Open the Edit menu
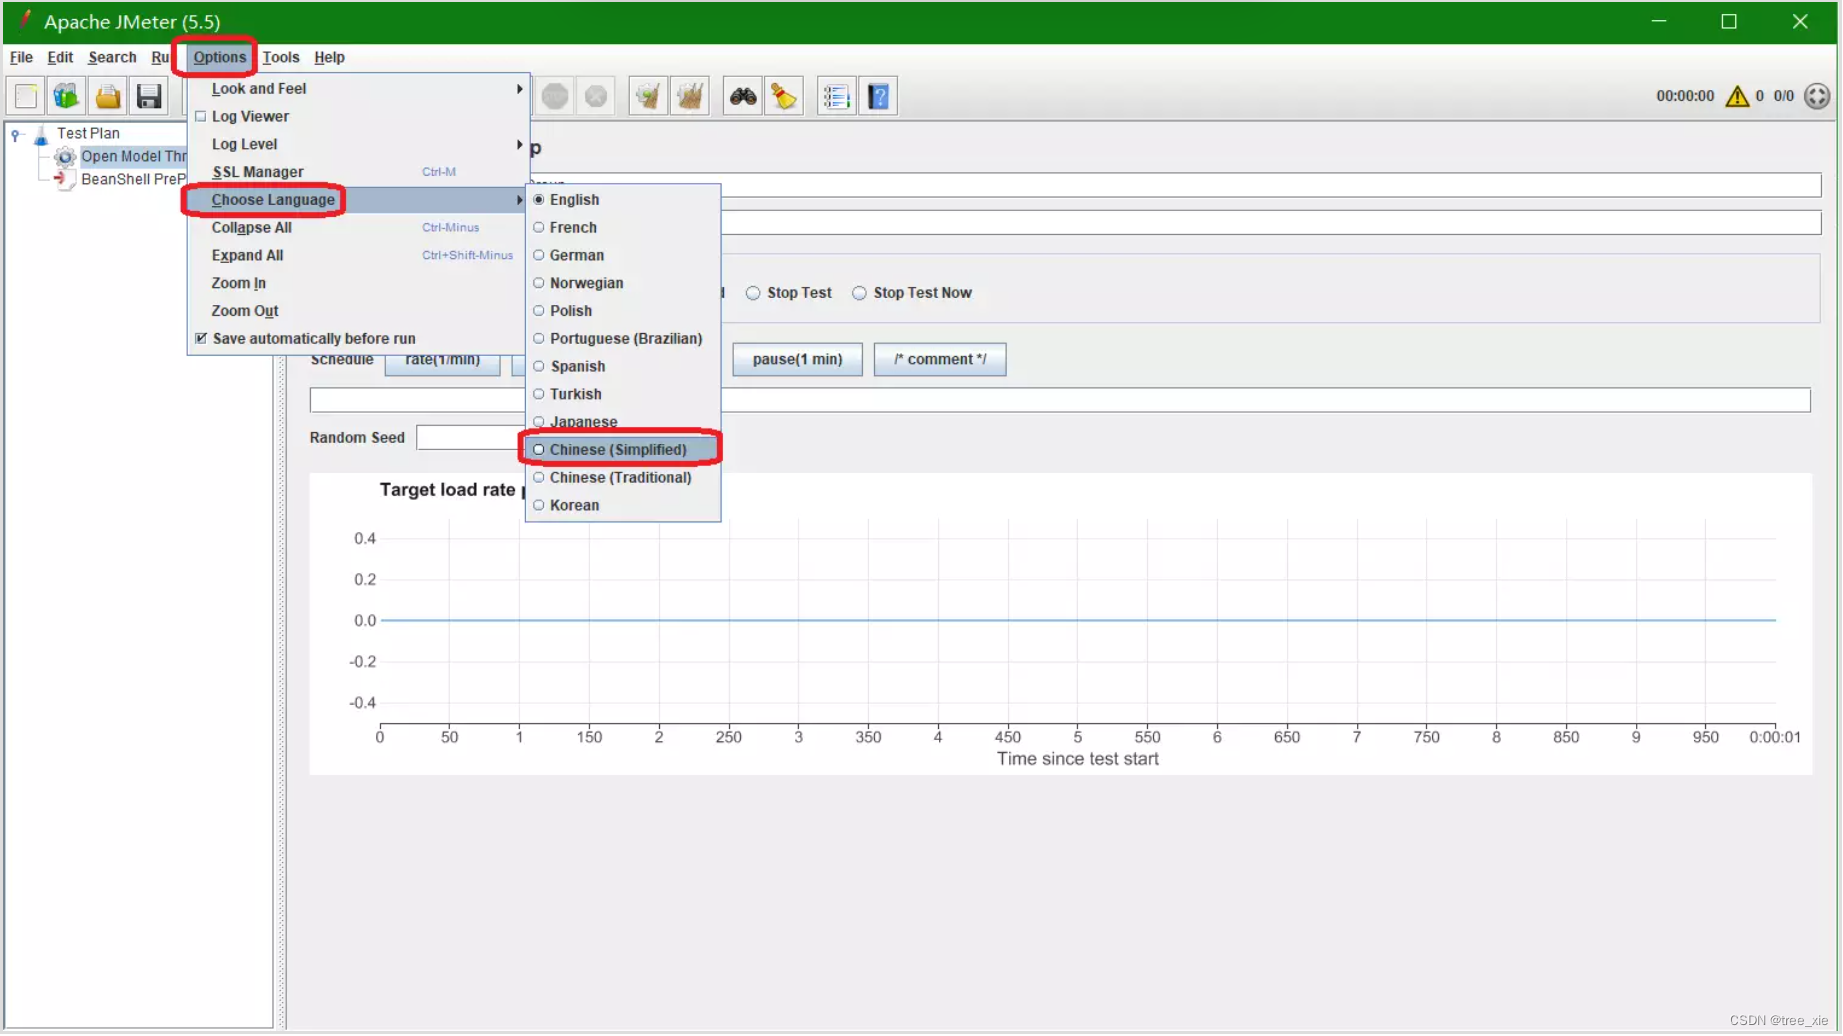The image size is (1843, 1036). (60, 58)
